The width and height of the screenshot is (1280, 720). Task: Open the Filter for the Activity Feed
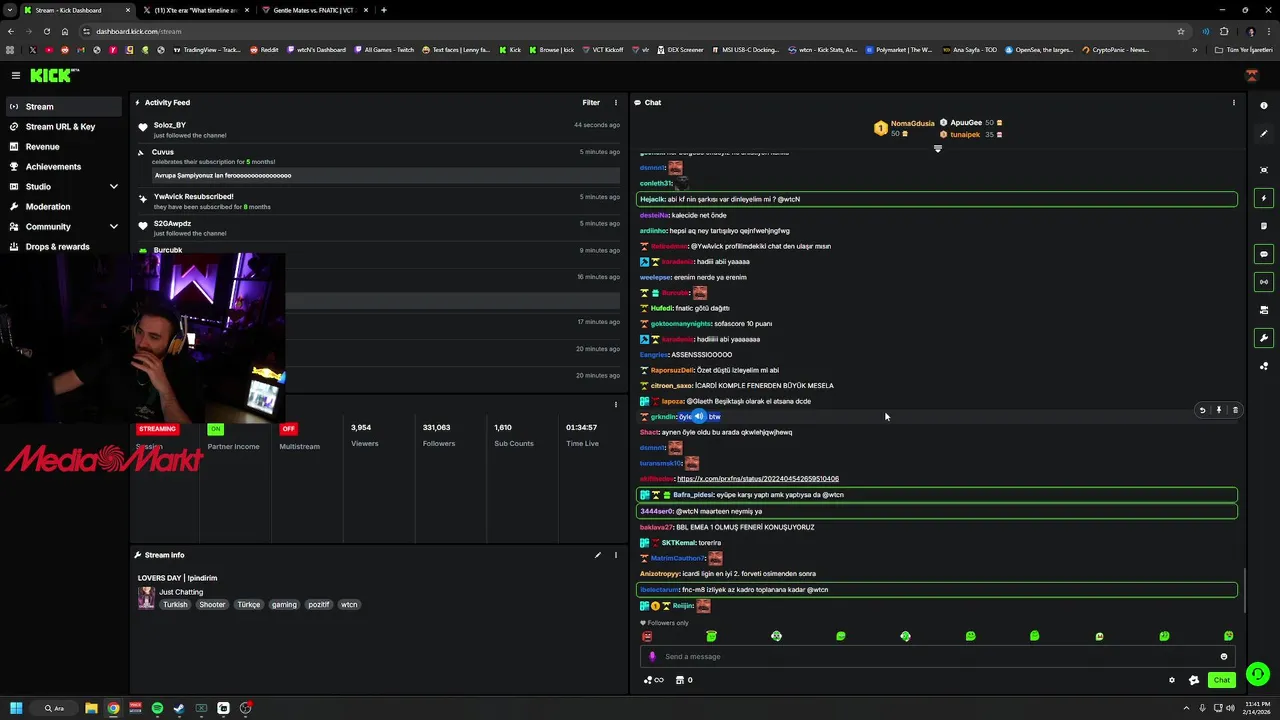pyautogui.click(x=591, y=102)
